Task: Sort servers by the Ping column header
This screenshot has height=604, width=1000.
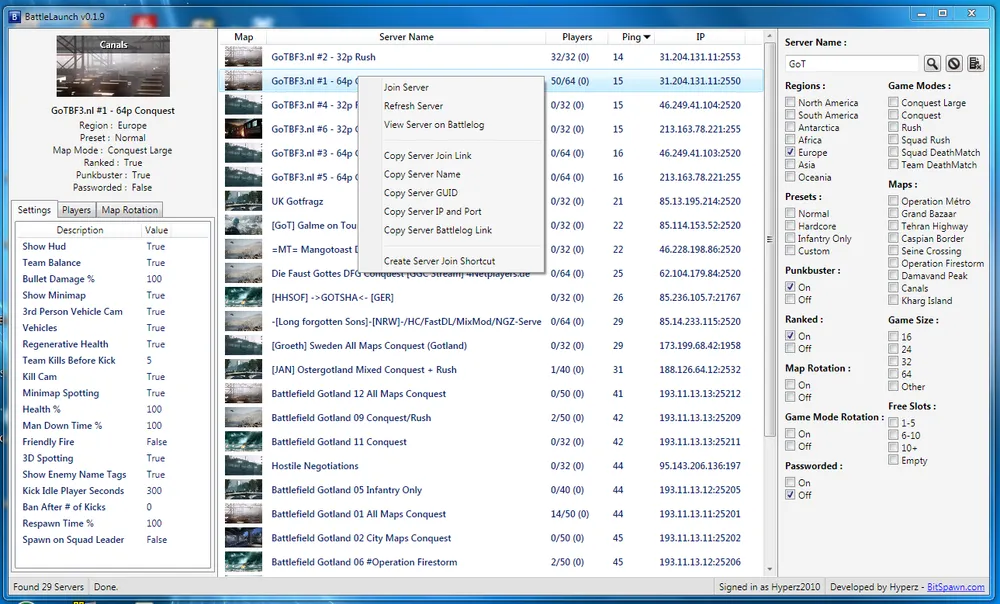Action: point(630,37)
